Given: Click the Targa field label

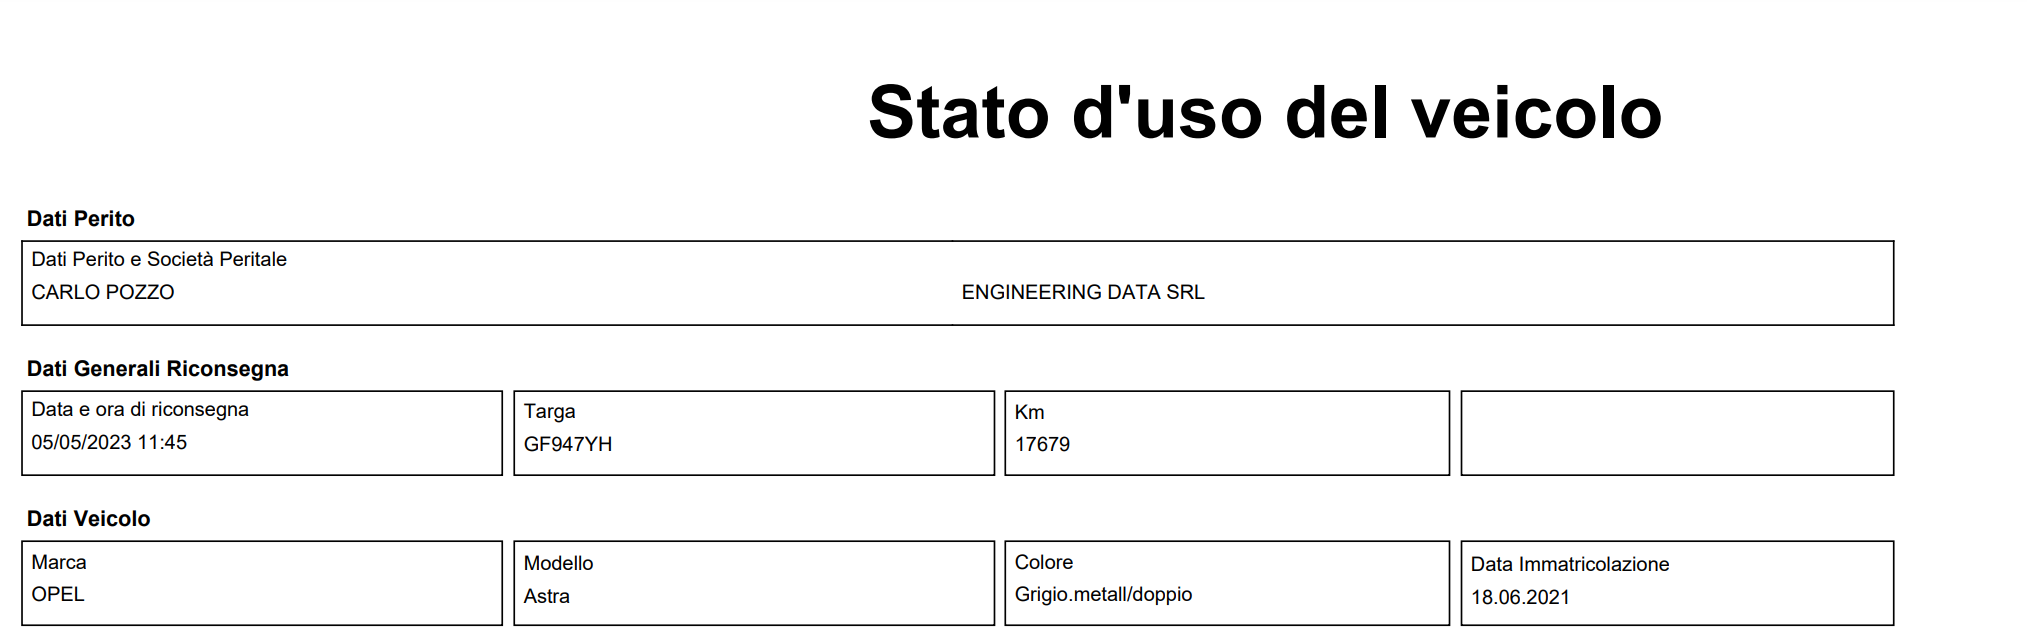Looking at the screenshot, I should click(x=550, y=411).
